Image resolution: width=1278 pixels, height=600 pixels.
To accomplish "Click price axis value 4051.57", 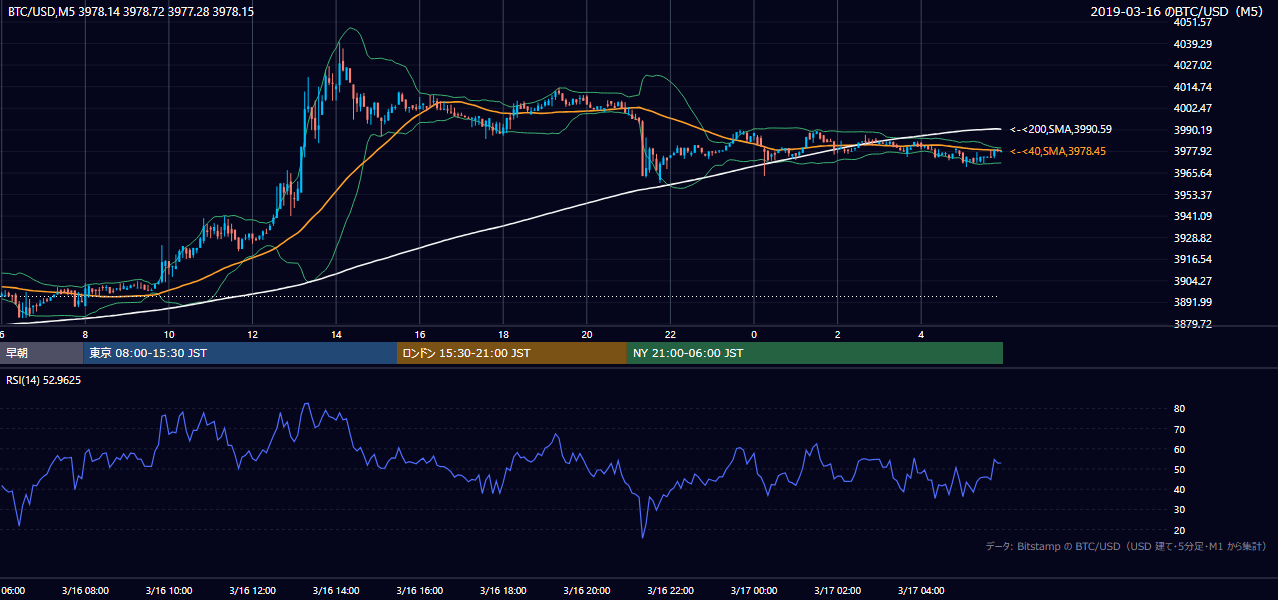I will click(1193, 23).
